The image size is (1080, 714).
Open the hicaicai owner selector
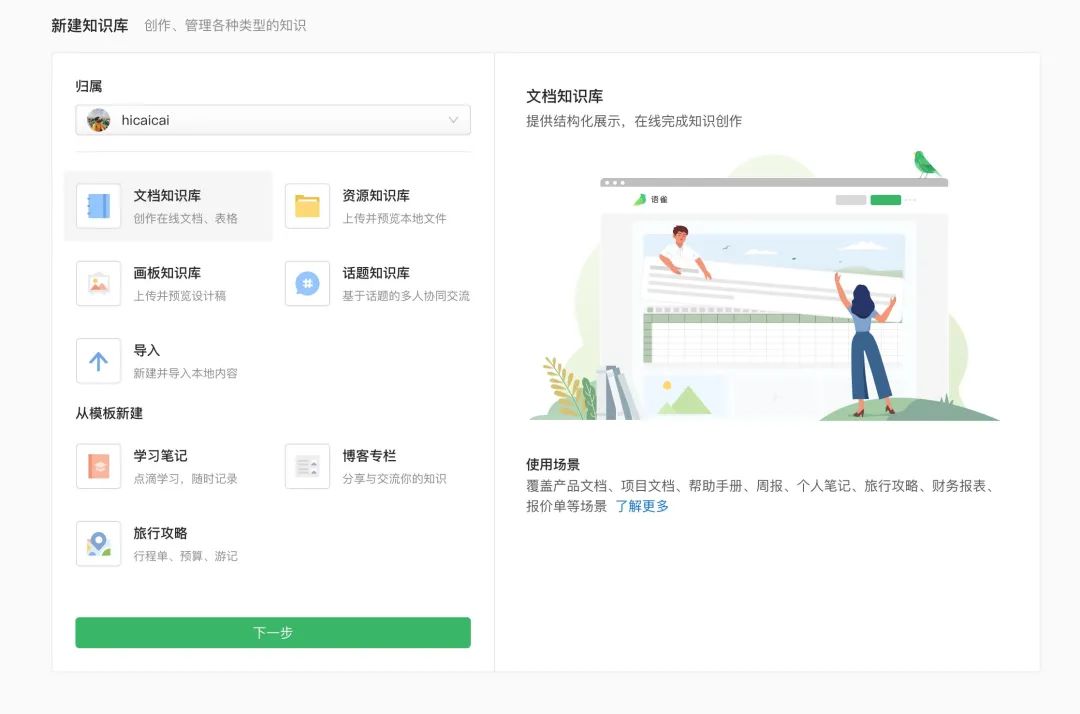pos(273,120)
